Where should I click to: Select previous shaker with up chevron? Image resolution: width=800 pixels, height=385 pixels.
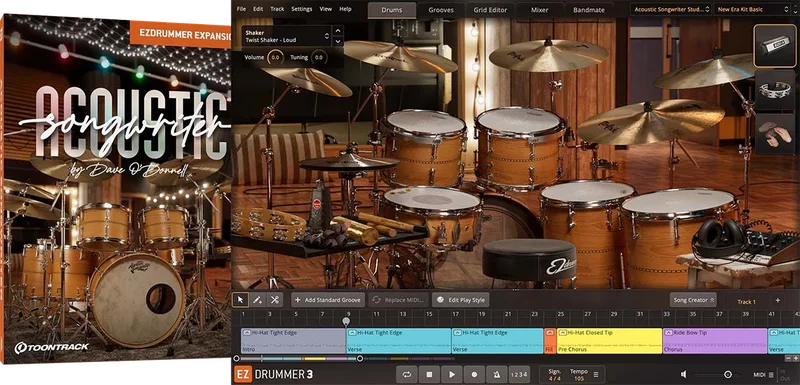pos(337,31)
